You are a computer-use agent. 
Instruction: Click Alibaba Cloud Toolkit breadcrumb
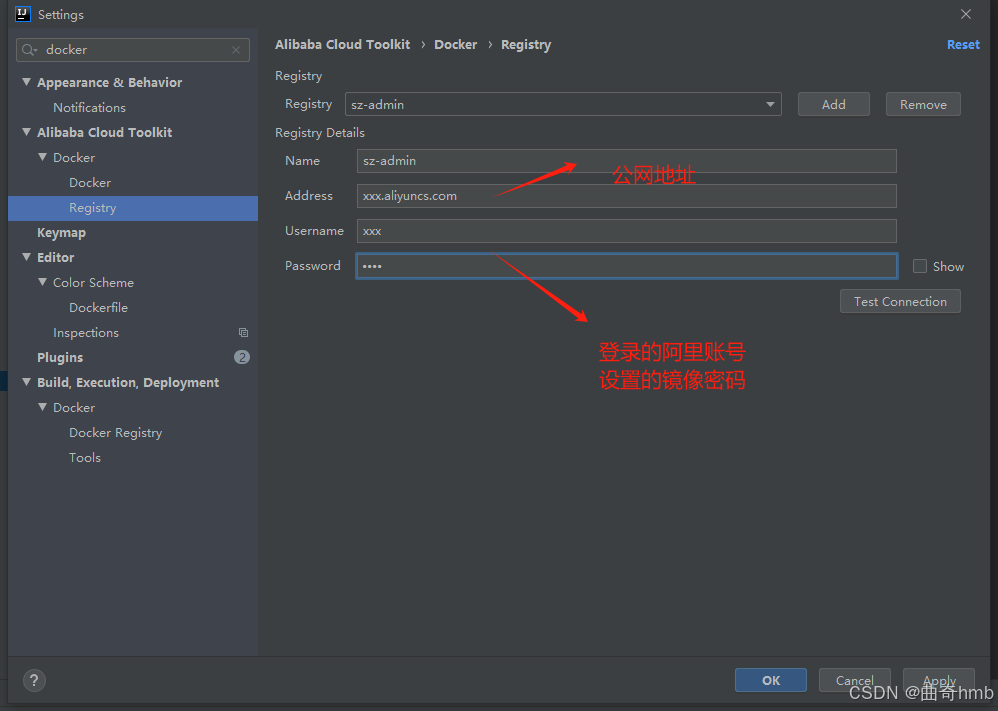[342, 45]
